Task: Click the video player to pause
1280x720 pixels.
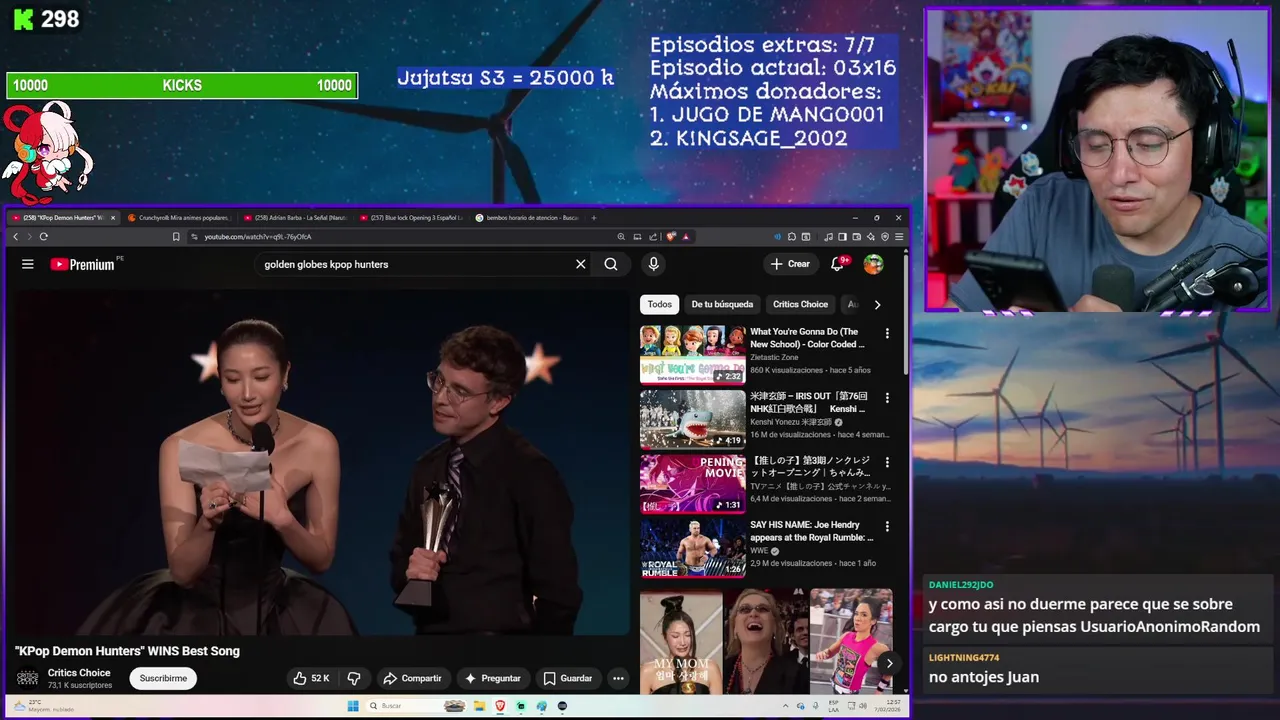Action: point(320,460)
